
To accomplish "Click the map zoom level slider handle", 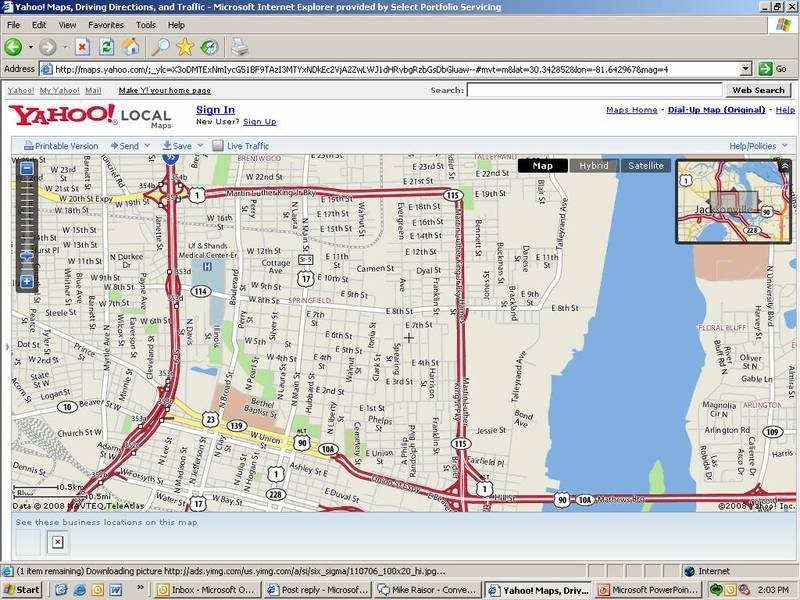I will pyautogui.click(x=27, y=256).
